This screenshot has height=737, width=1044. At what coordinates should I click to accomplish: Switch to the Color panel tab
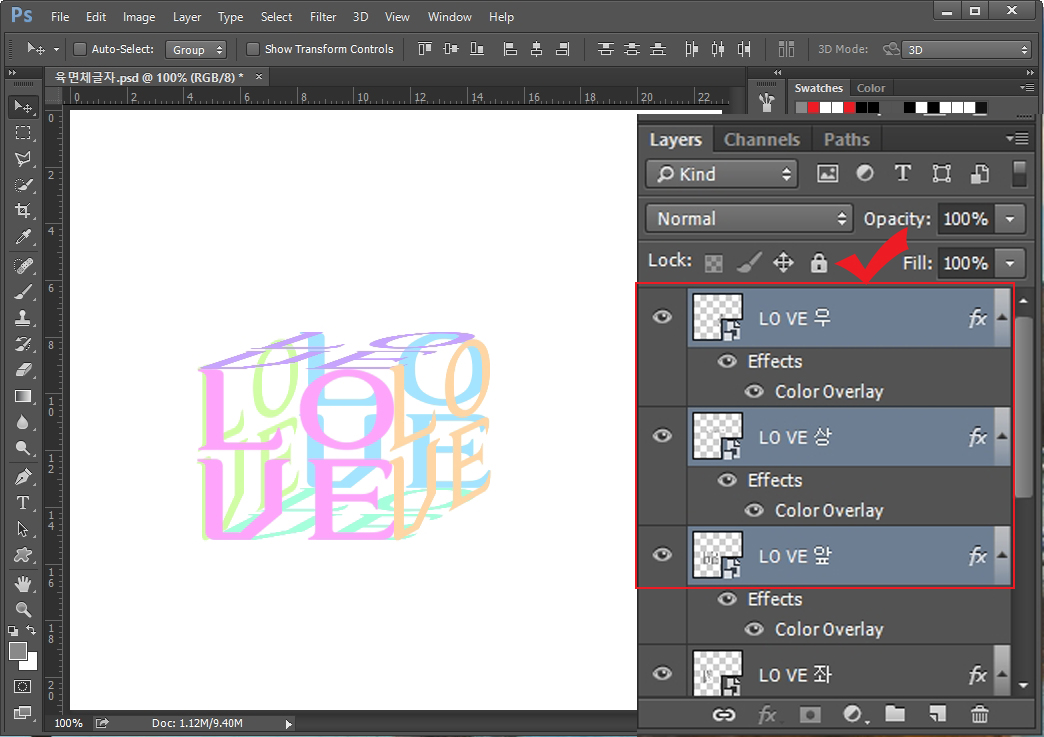click(871, 88)
